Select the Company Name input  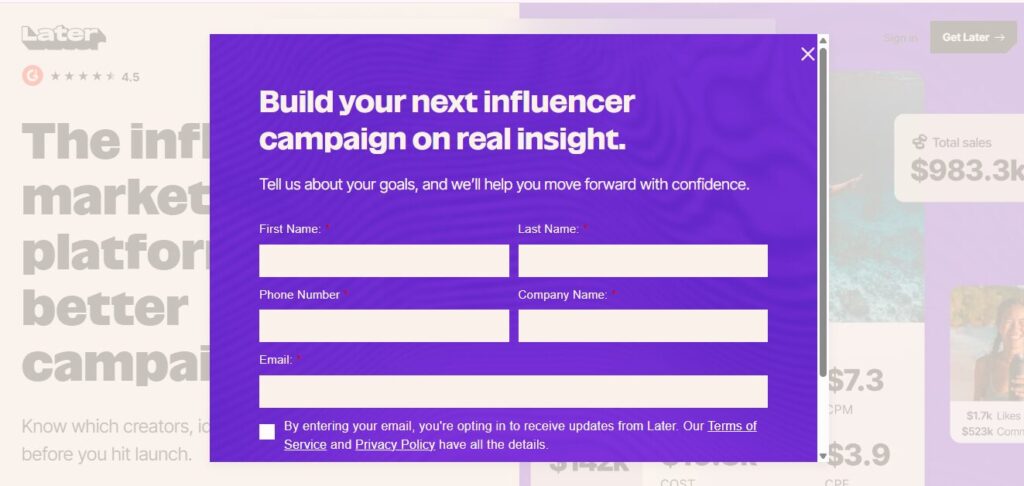coord(642,326)
